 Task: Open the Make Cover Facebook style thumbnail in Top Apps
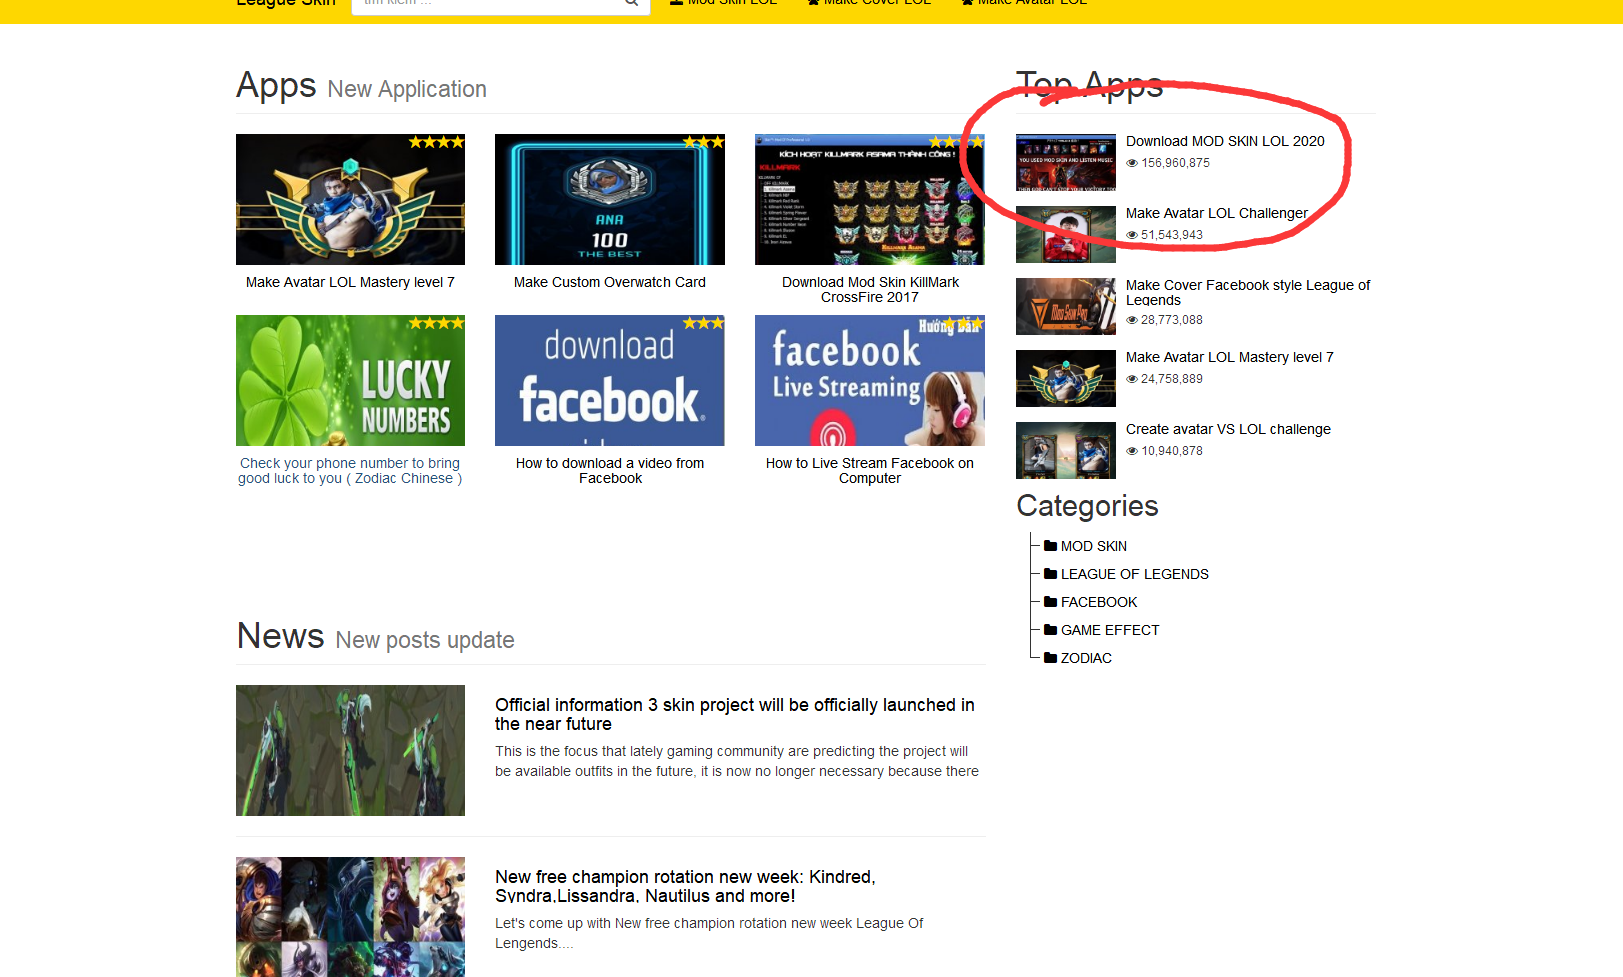[1066, 306]
